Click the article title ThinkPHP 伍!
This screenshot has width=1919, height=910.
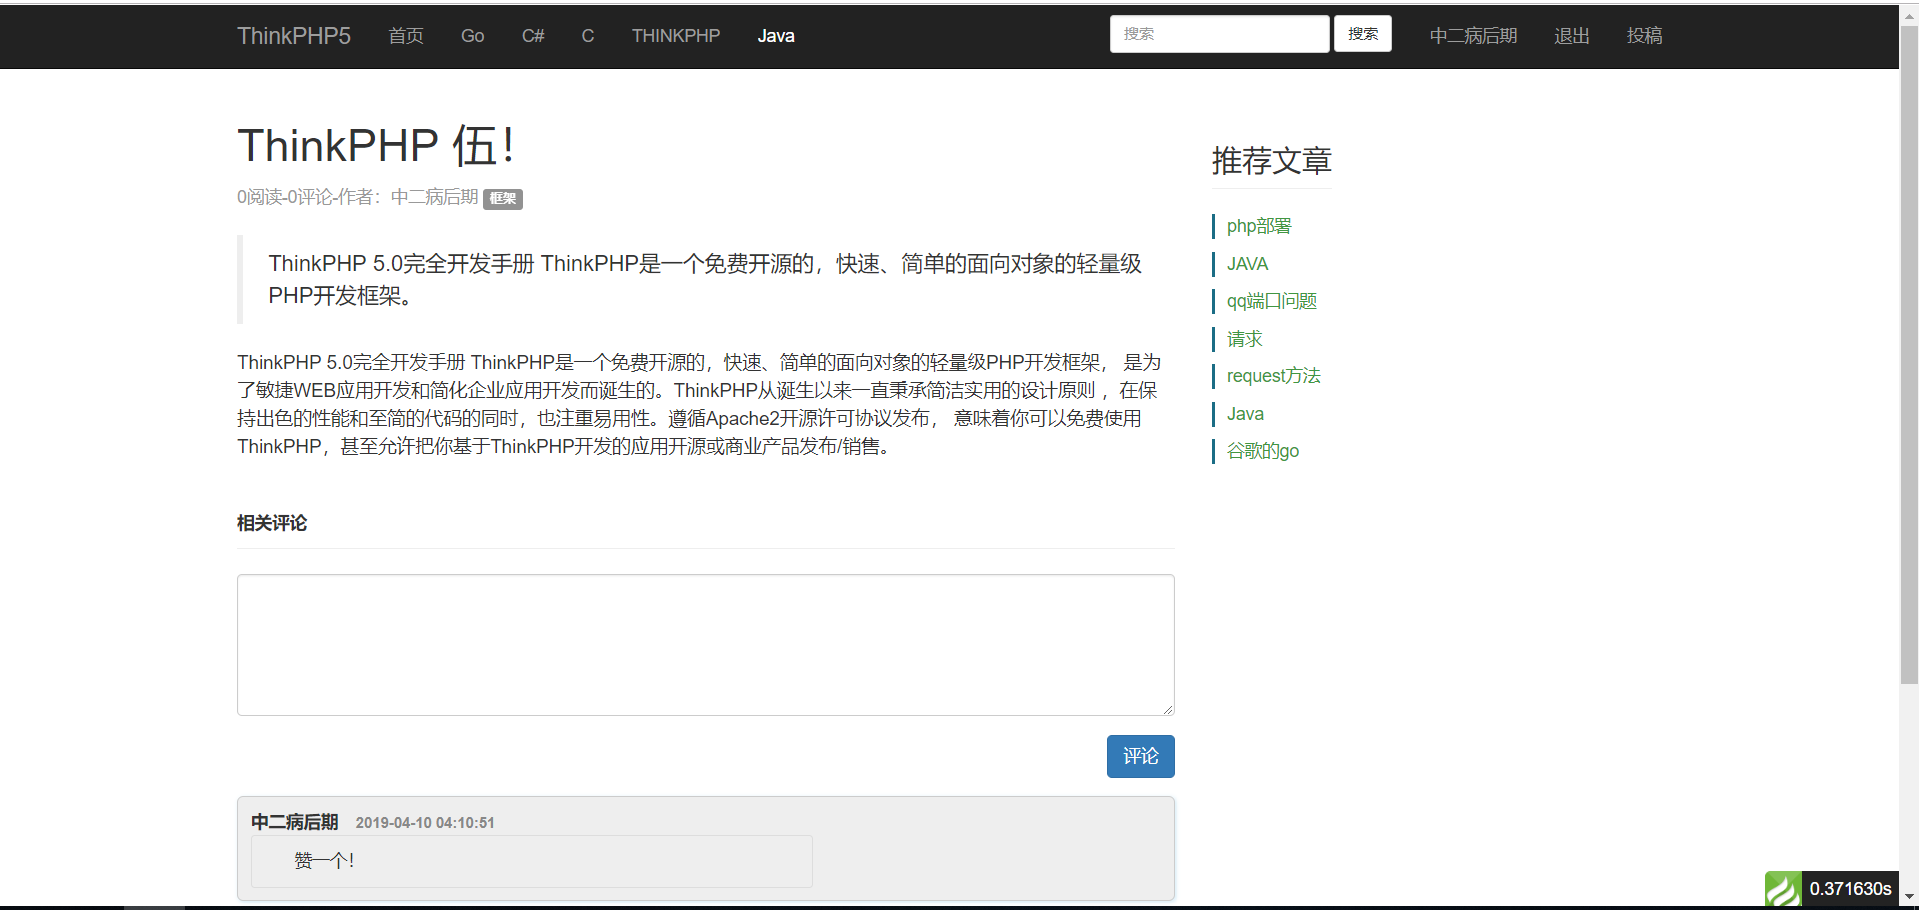[x=376, y=146]
